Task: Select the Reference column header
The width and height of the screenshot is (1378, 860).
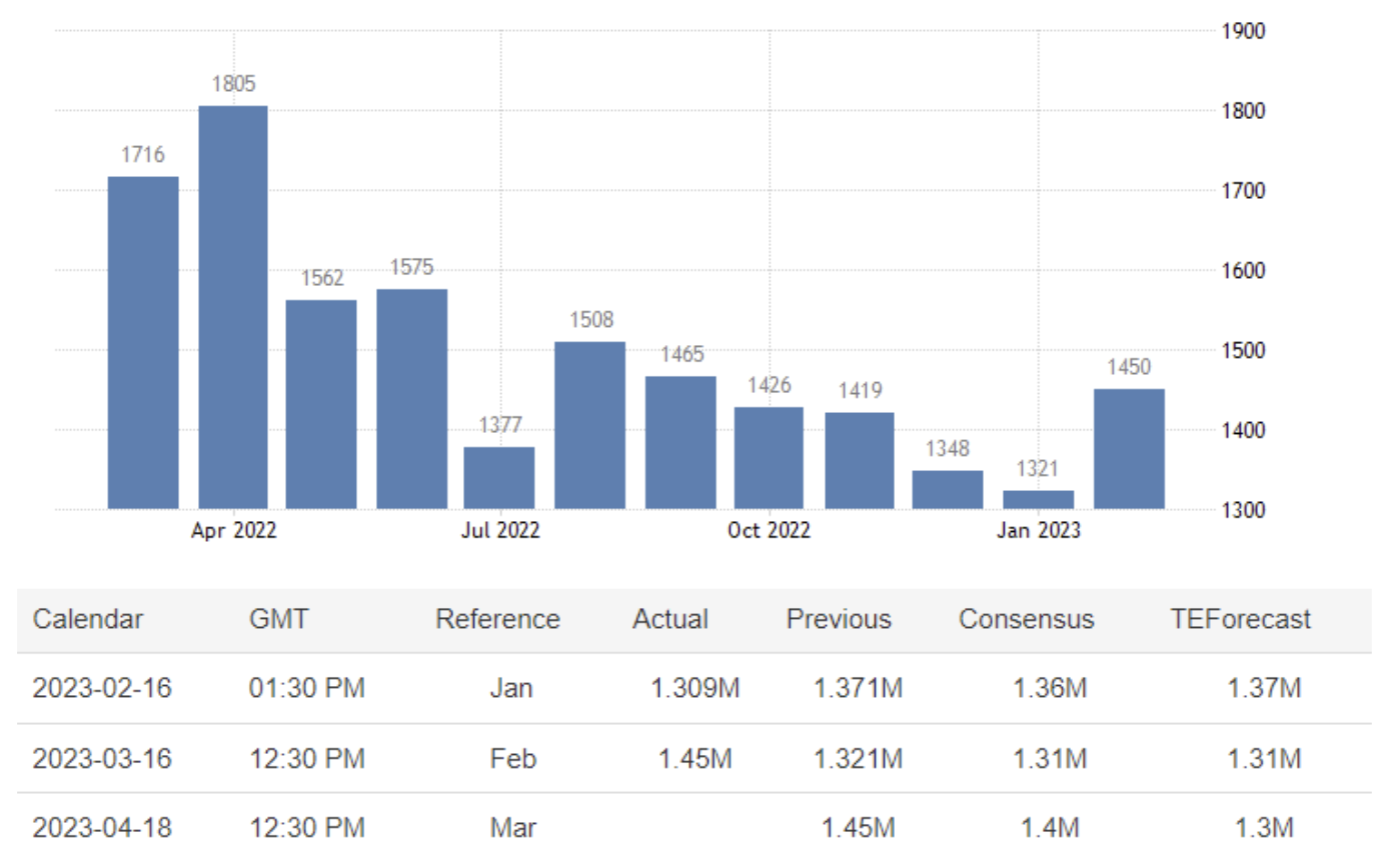Action: point(497,619)
